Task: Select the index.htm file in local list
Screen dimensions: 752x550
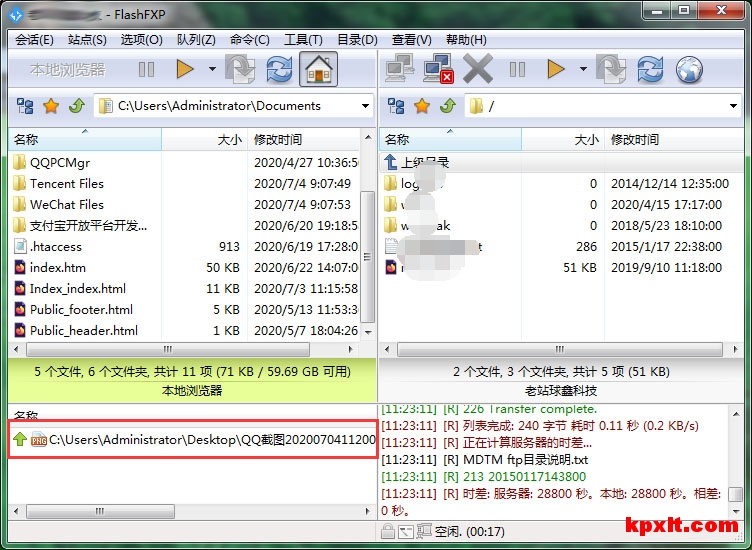Action: coord(58,267)
